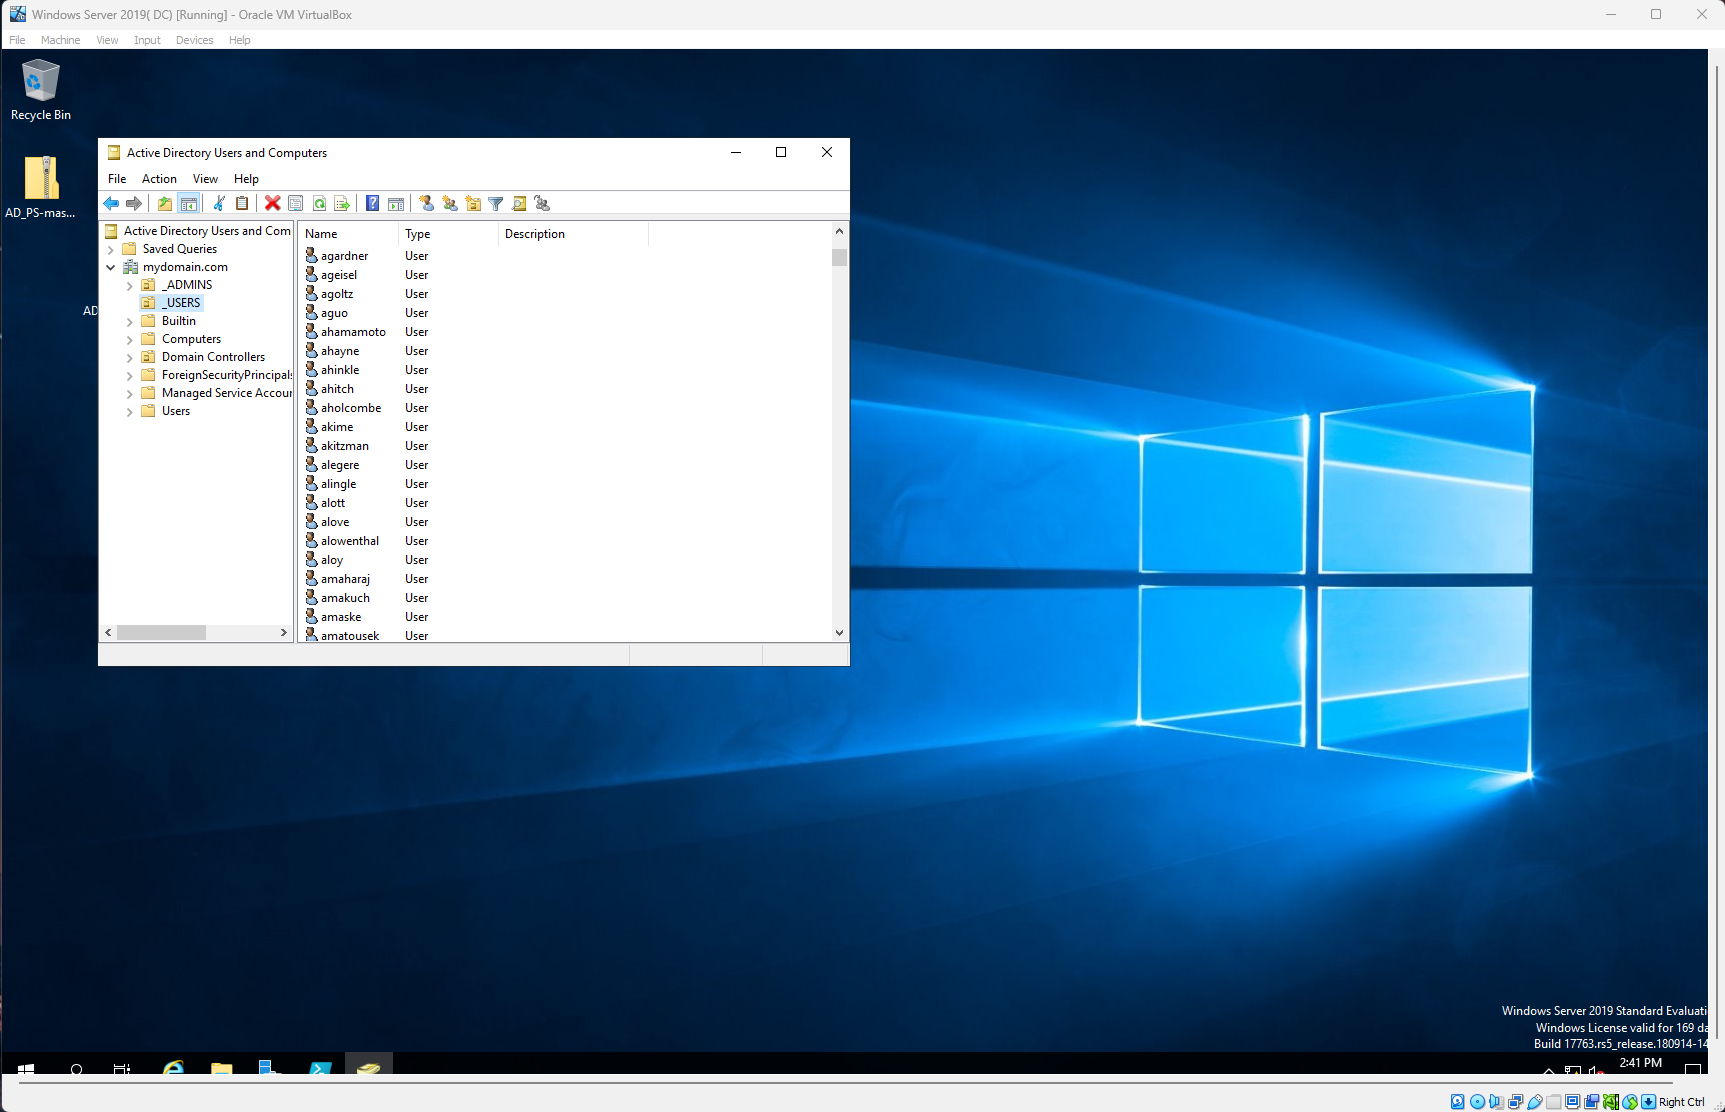Click the user list scroll-down arrow
Screen dimensions: 1725x1112
coord(840,633)
